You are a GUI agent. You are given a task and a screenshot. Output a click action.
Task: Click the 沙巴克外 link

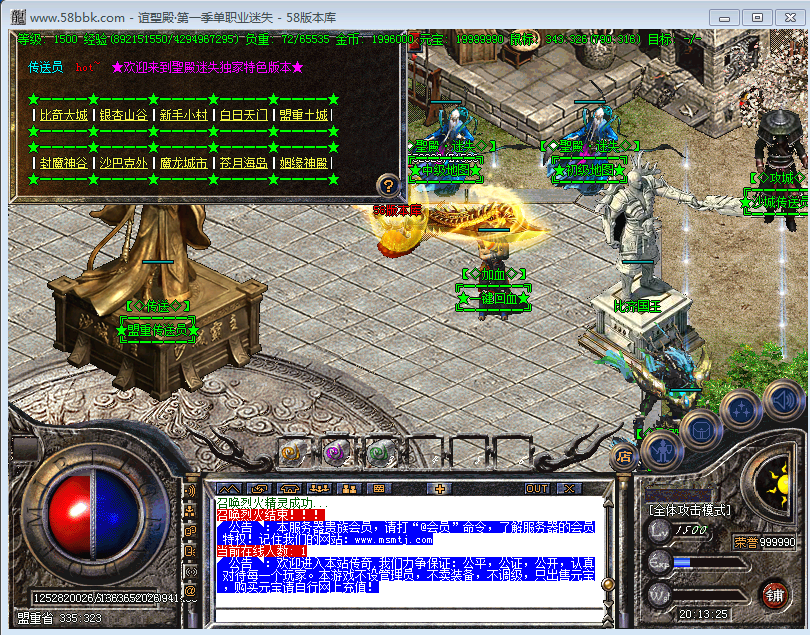pyautogui.click(x=123, y=163)
